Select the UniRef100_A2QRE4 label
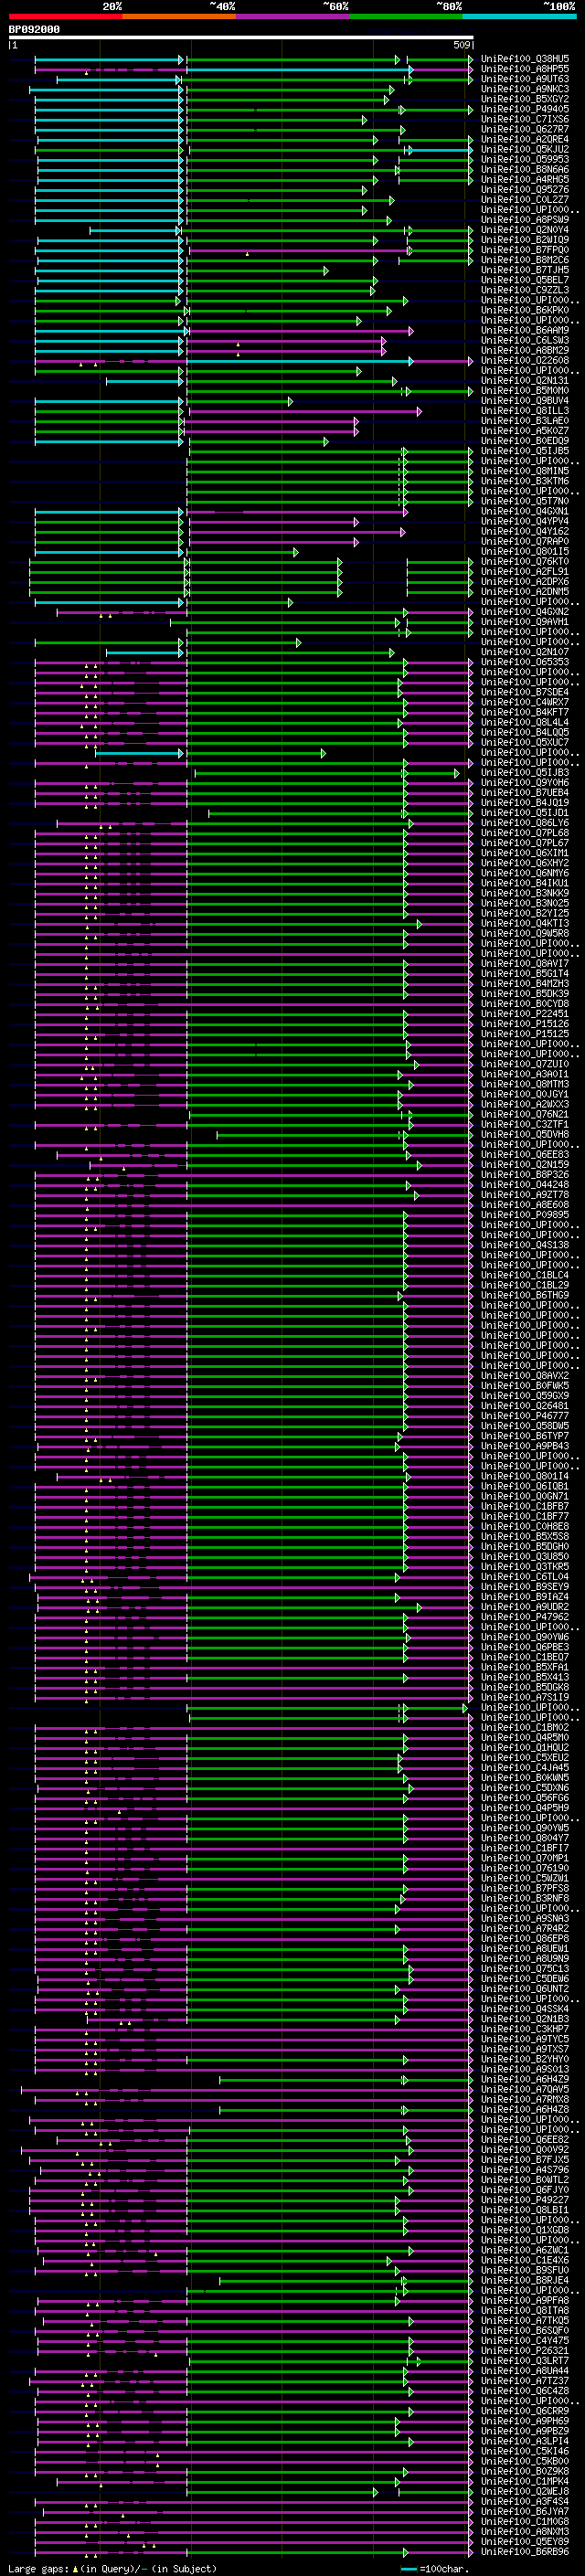This screenshot has height=2576, width=585. click(525, 139)
